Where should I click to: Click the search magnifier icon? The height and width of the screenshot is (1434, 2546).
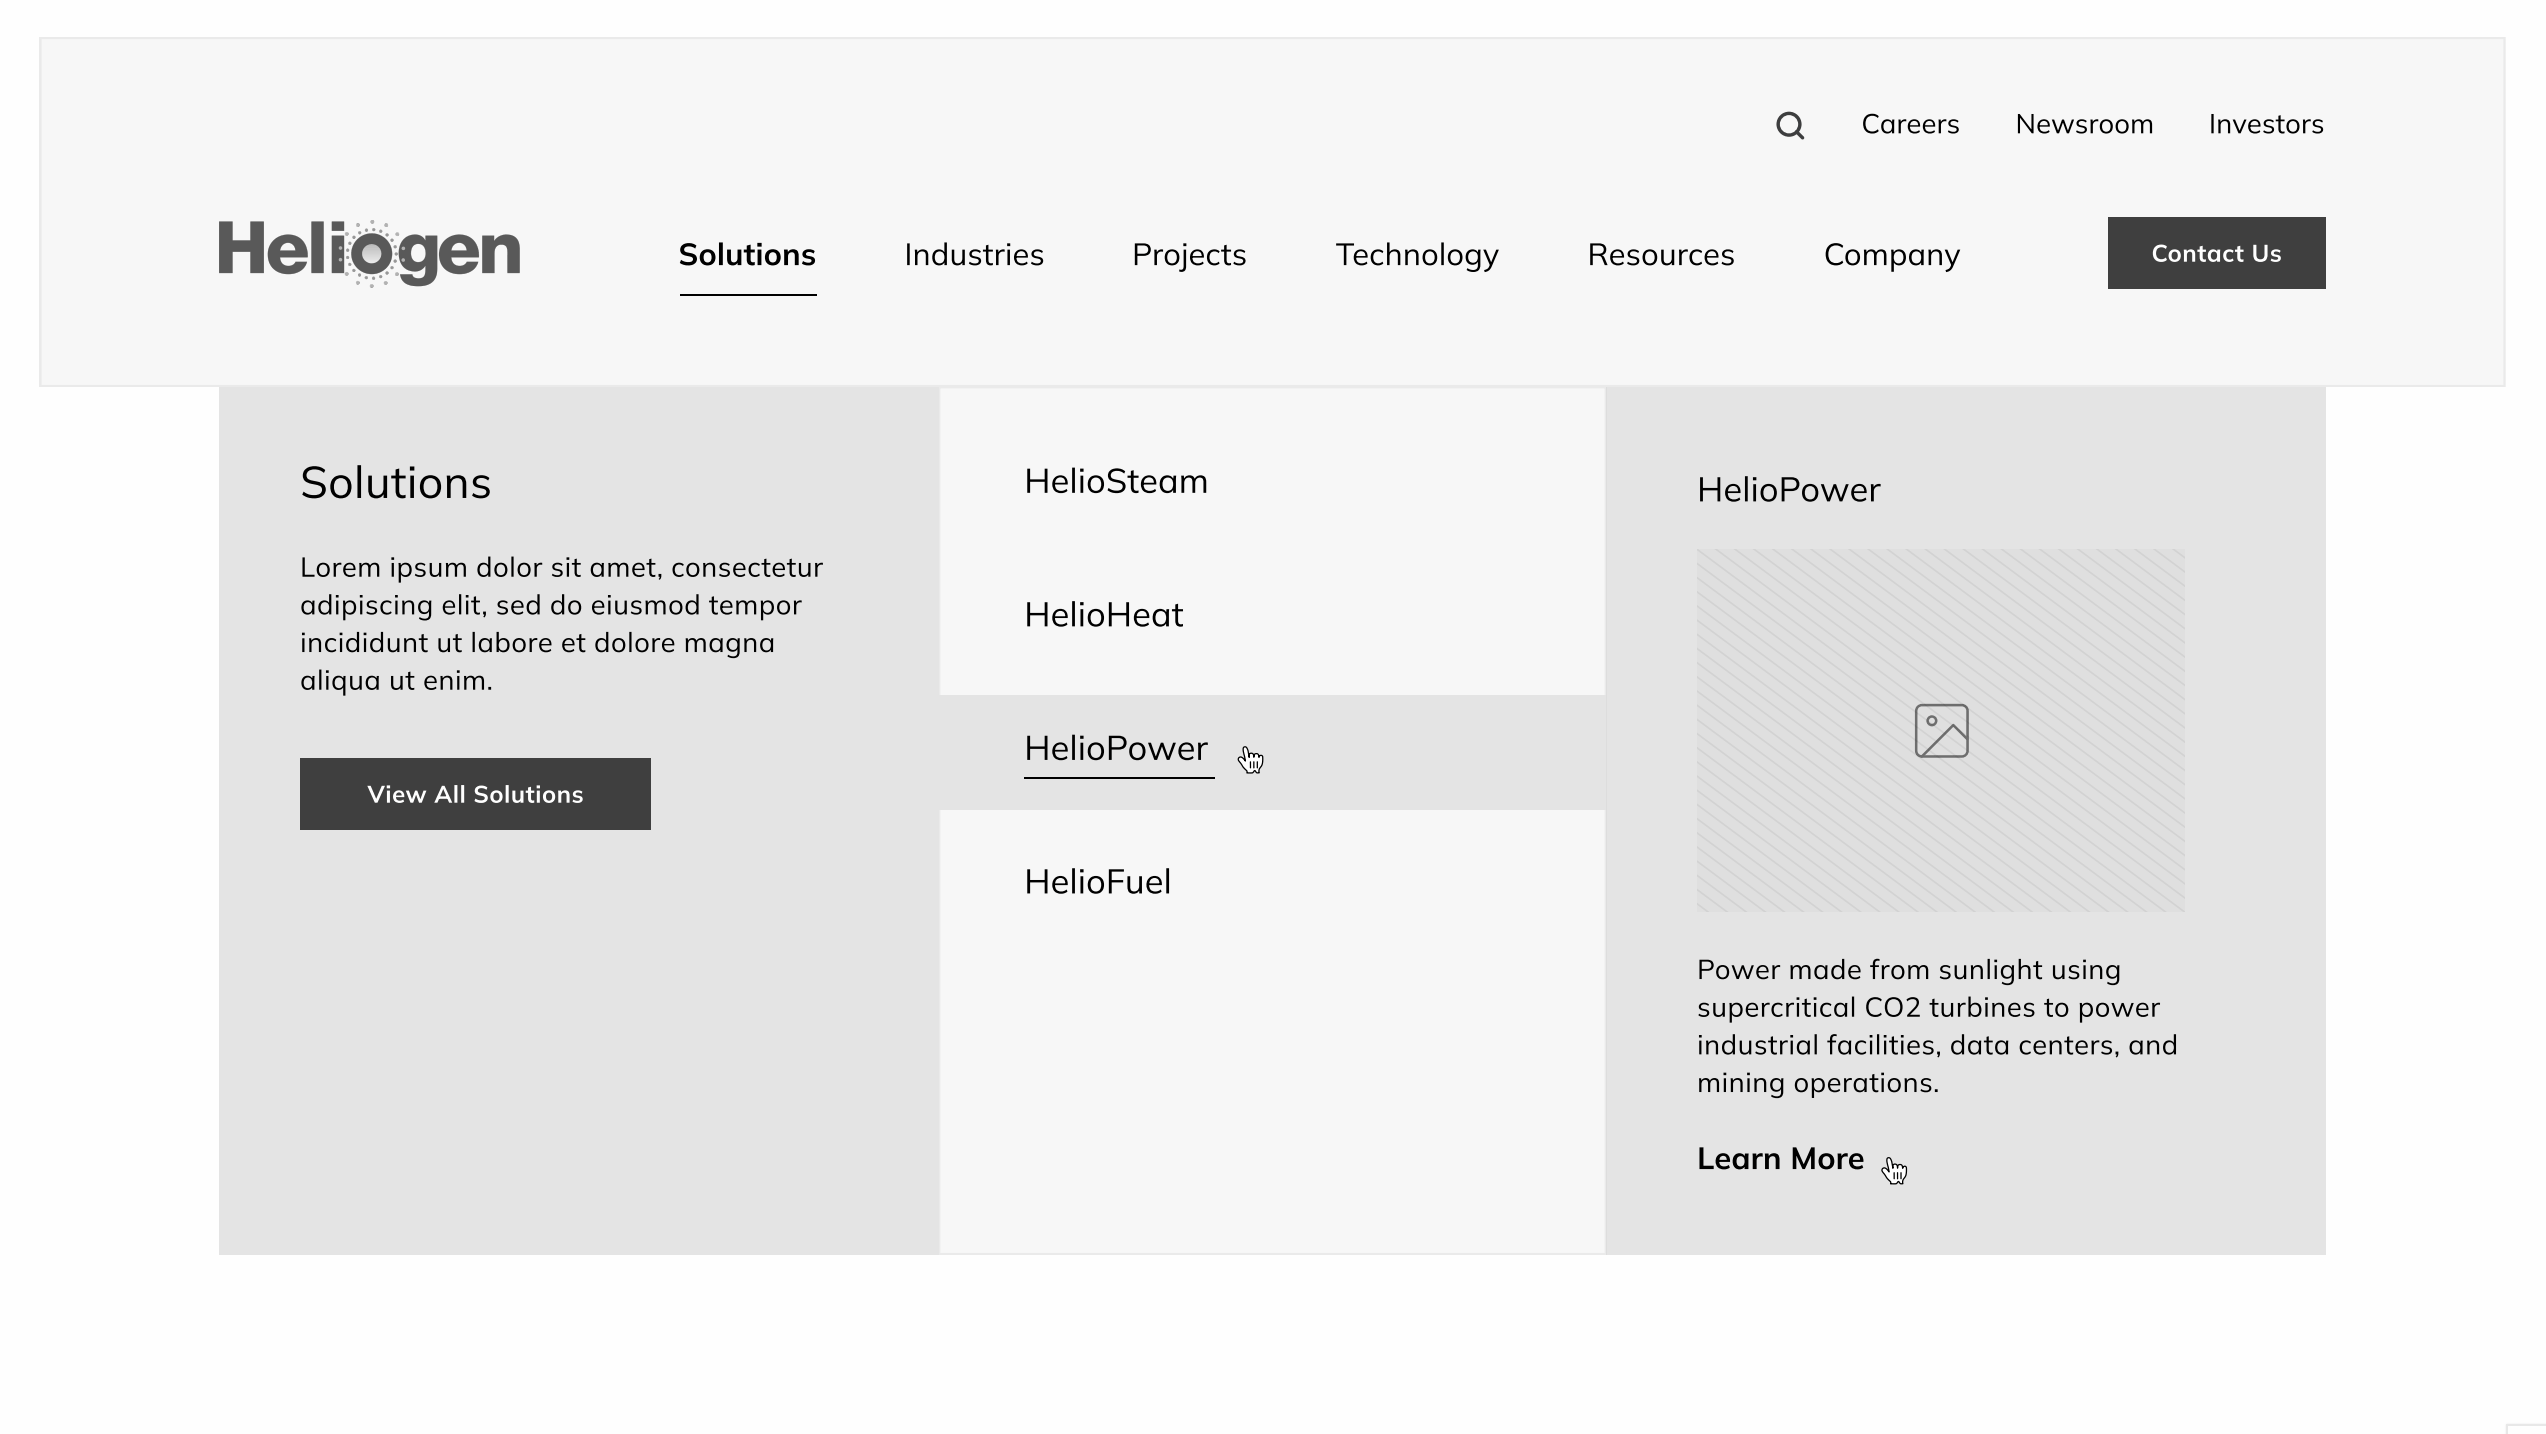pyautogui.click(x=1789, y=126)
